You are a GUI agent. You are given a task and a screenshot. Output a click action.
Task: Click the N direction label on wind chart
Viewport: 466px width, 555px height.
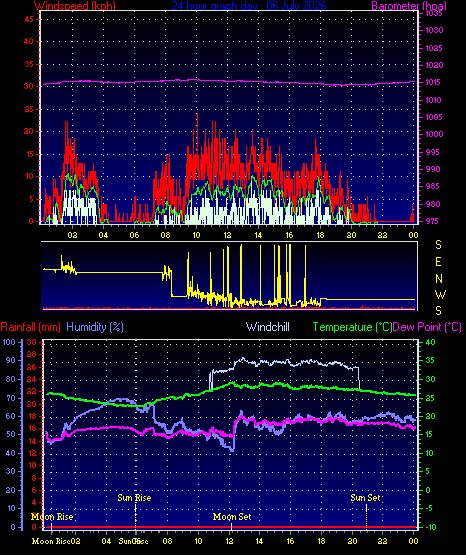tap(439, 279)
